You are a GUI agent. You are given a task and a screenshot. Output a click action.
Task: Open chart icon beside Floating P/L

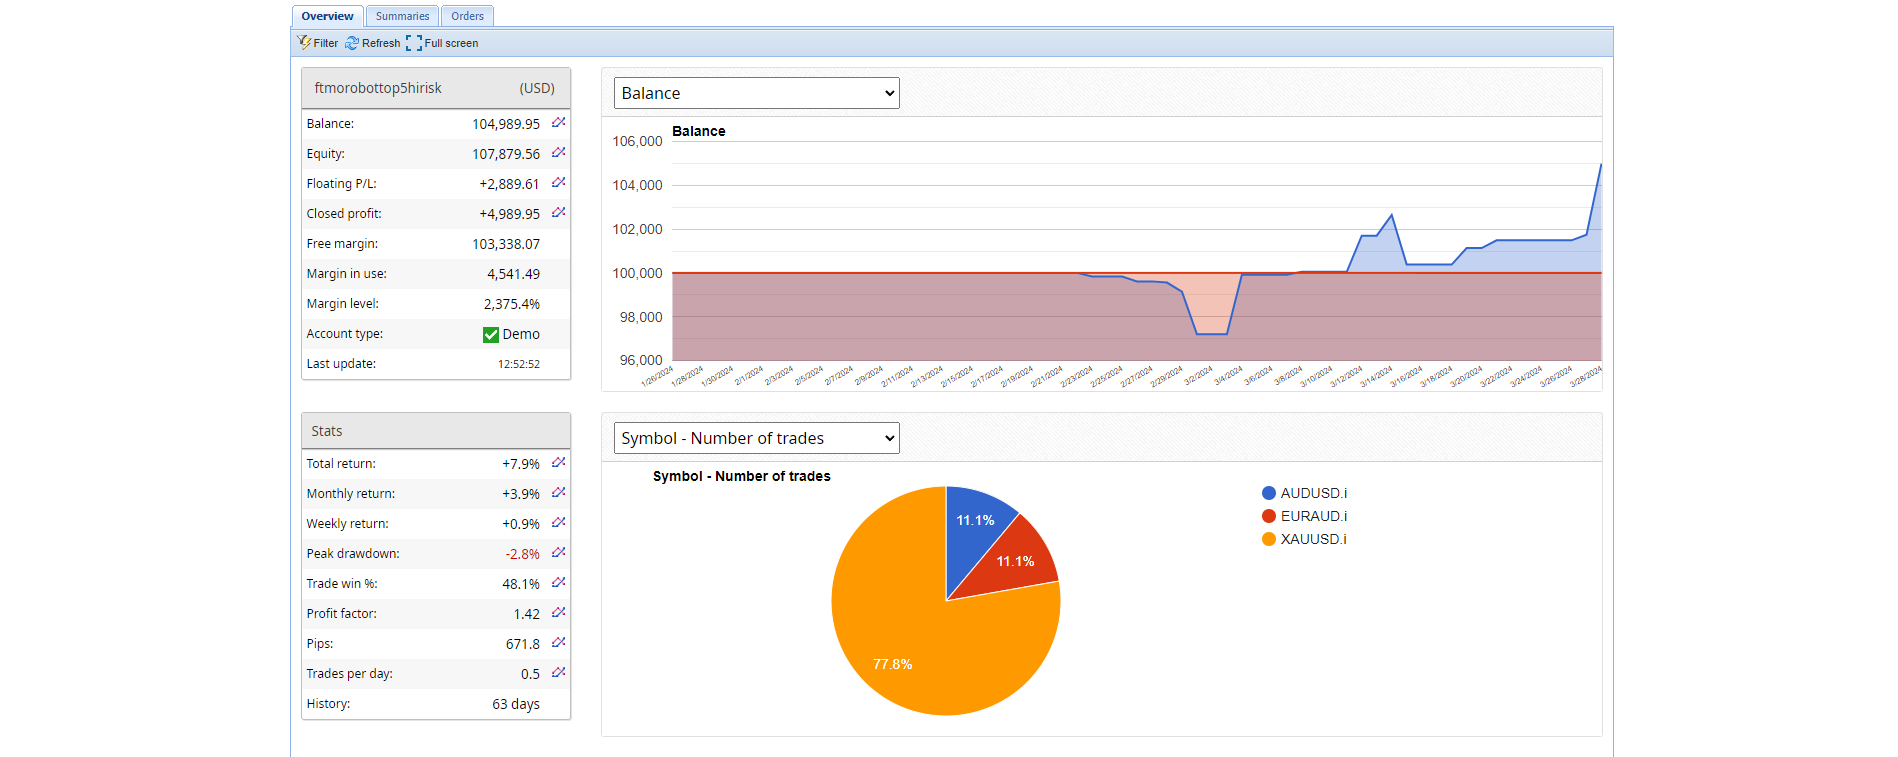pyautogui.click(x=558, y=183)
